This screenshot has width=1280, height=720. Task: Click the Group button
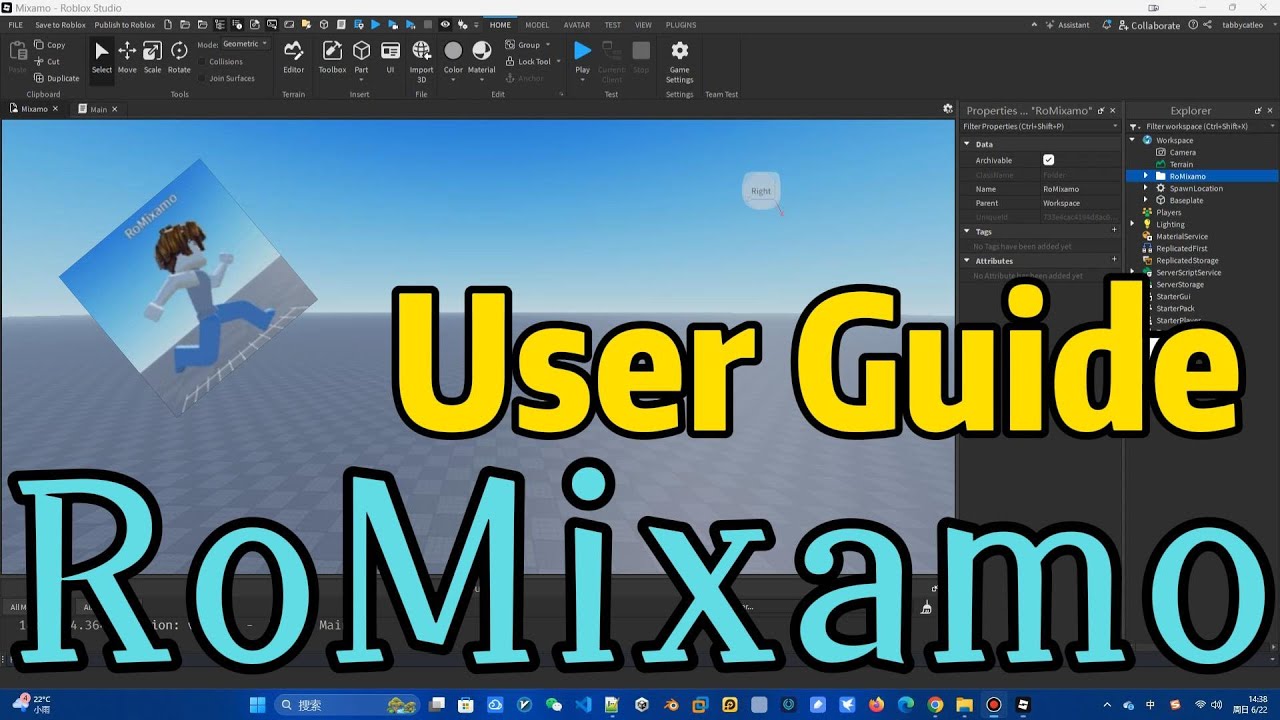click(x=523, y=45)
